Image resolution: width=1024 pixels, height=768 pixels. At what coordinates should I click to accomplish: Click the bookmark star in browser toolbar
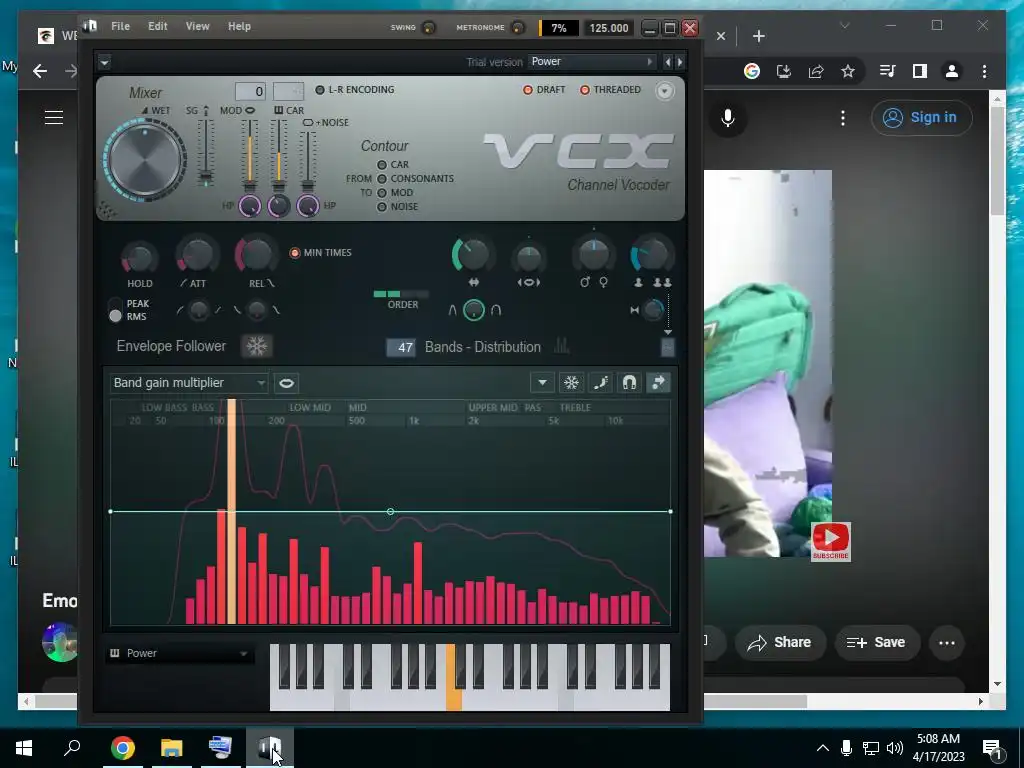pyautogui.click(x=848, y=71)
